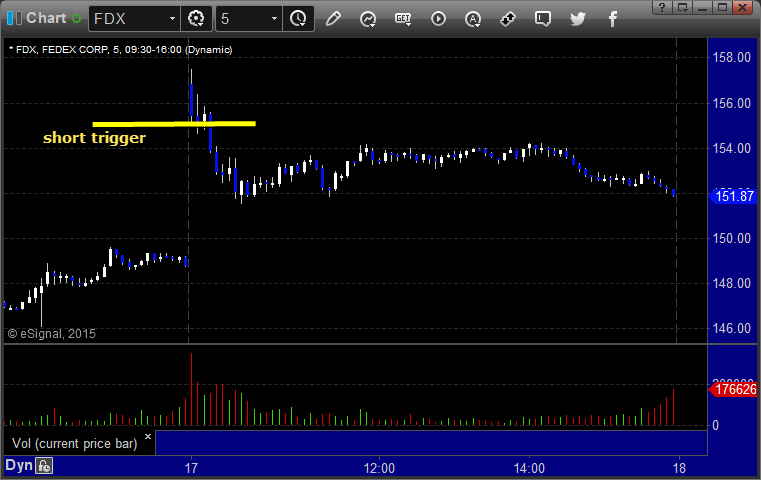Open the symbol settings gear icon
Image resolution: width=761 pixels, height=480 pixels.
pyautogui.click(x=196, y=19)
